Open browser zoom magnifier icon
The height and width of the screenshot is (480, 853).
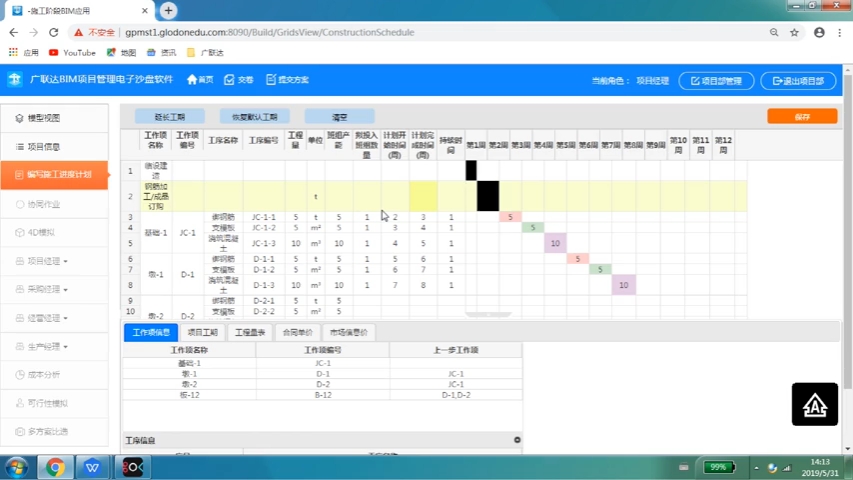point(774,33)
